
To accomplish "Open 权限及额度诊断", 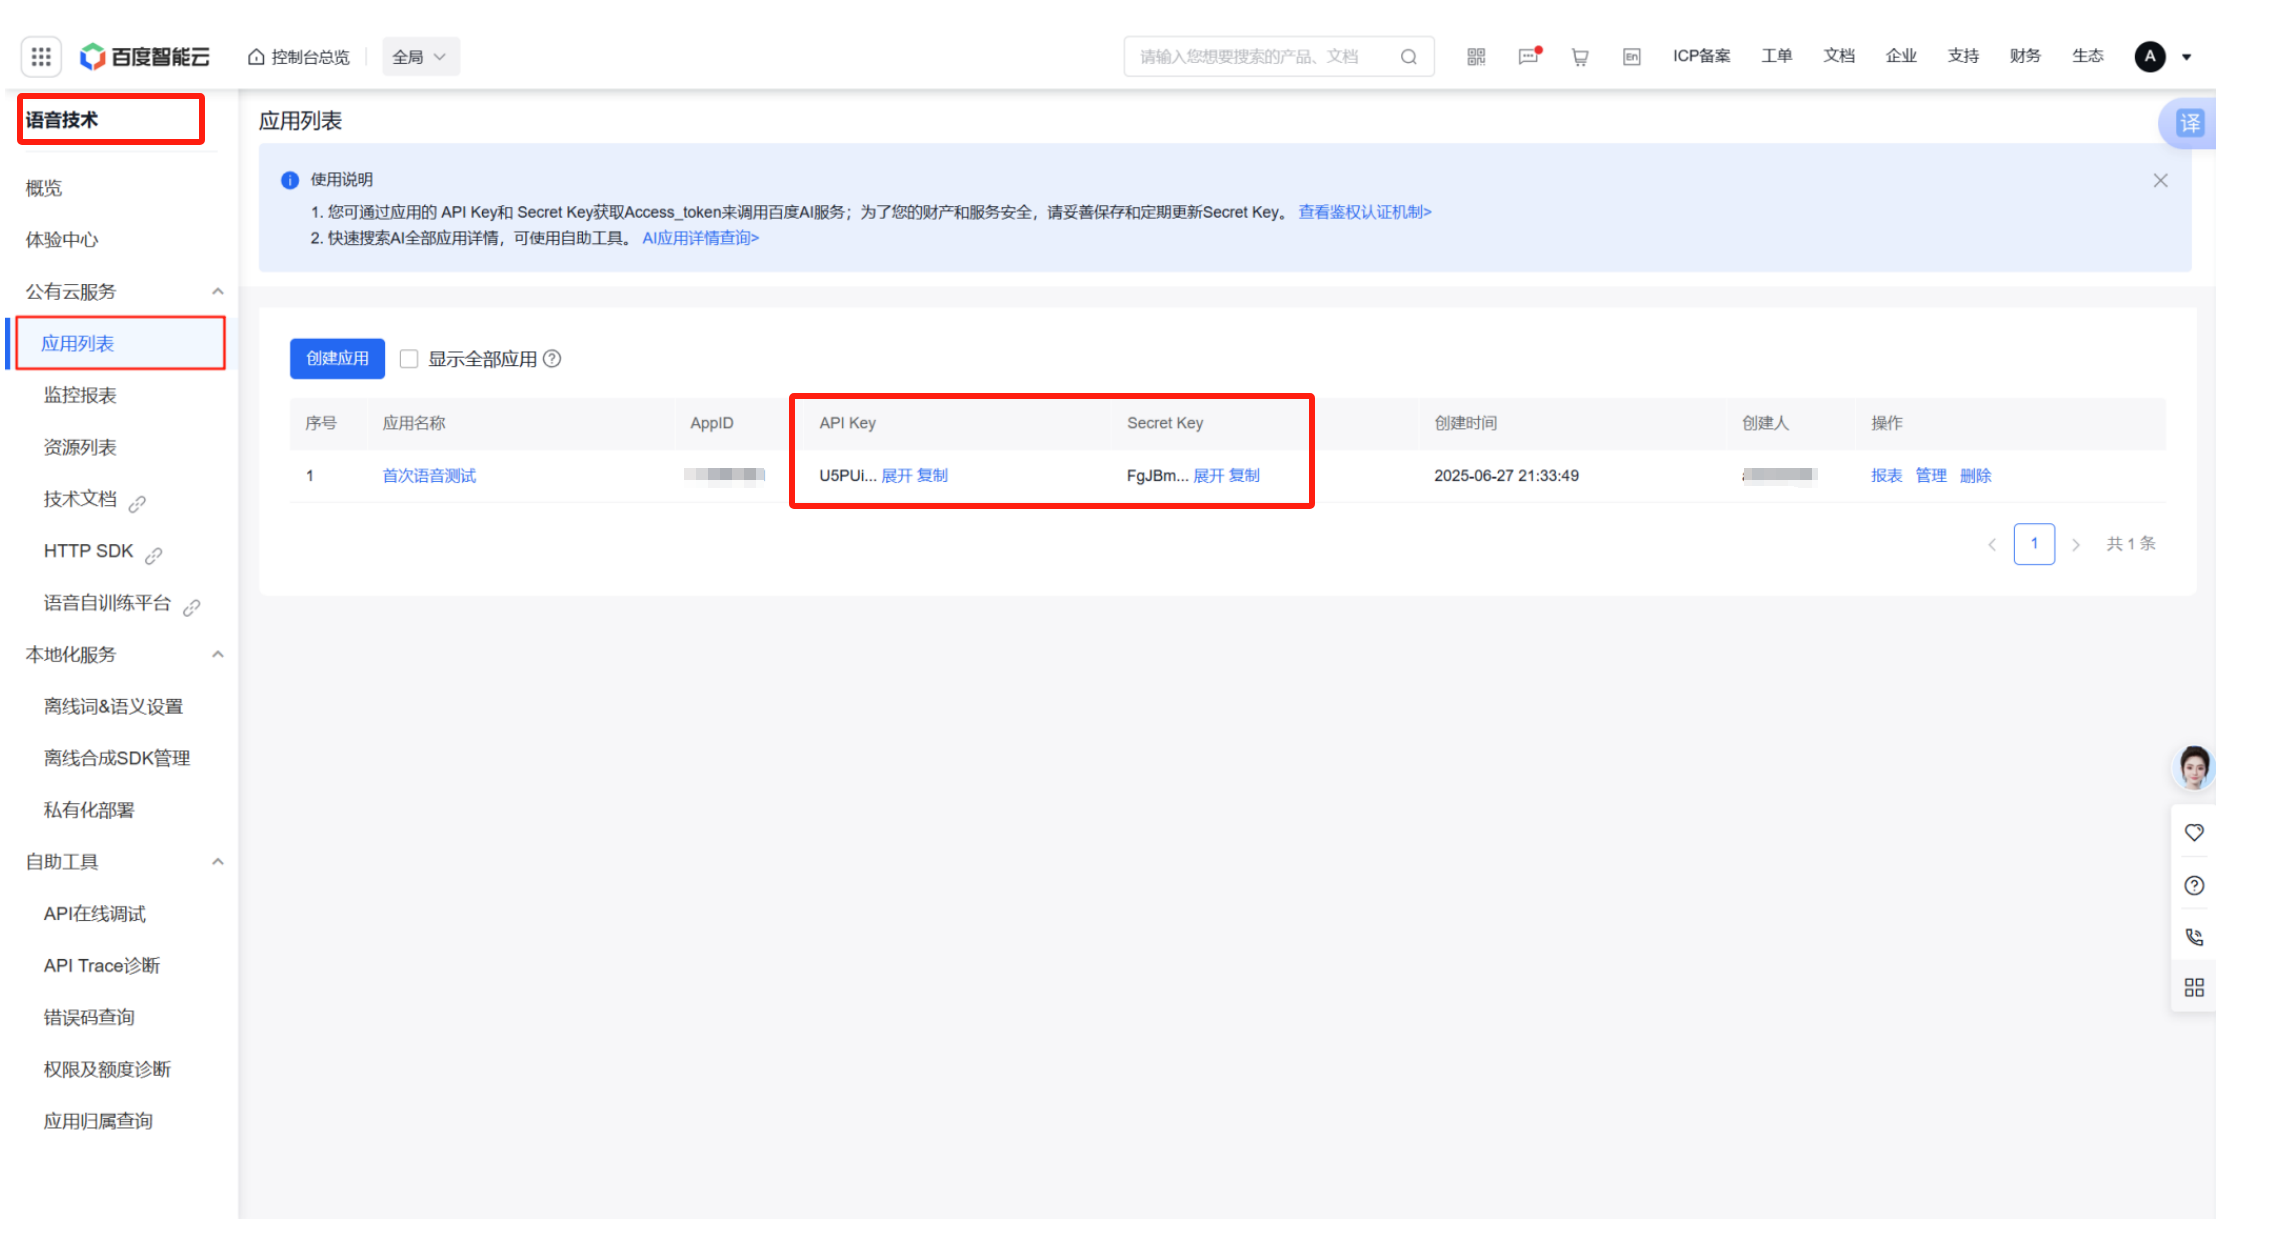I will [x=107, y=1069].
